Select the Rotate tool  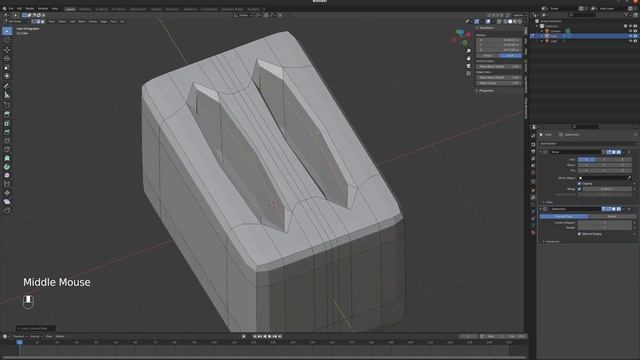[x=7, y=58]
